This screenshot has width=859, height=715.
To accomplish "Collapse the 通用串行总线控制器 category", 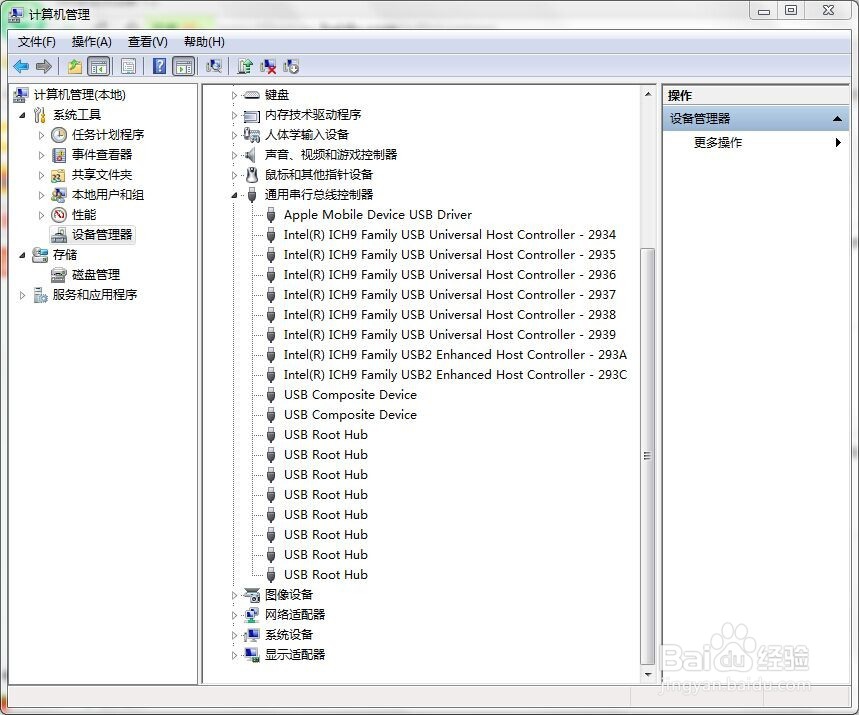I will point(236,194).
